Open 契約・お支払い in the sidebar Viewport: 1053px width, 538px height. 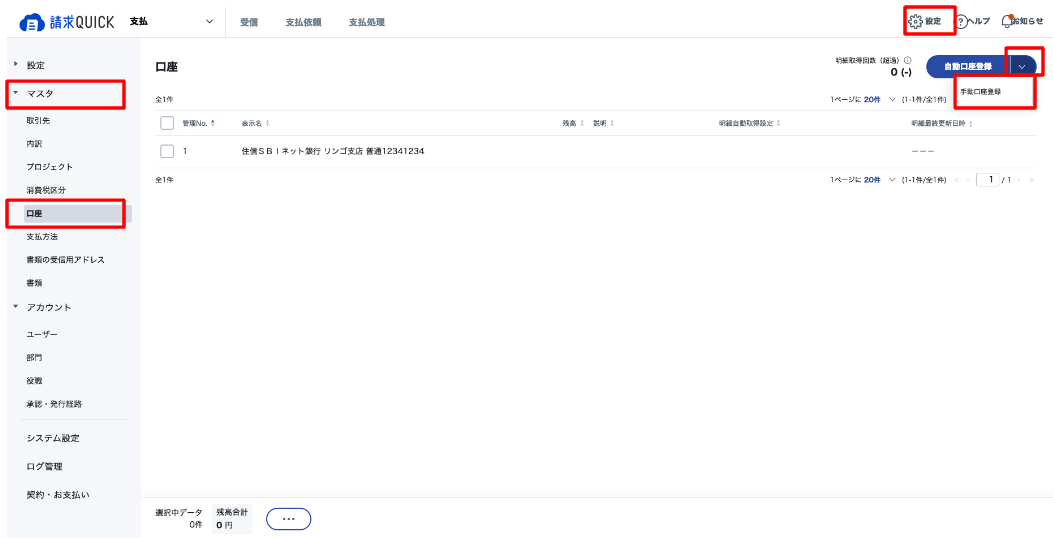58,495
